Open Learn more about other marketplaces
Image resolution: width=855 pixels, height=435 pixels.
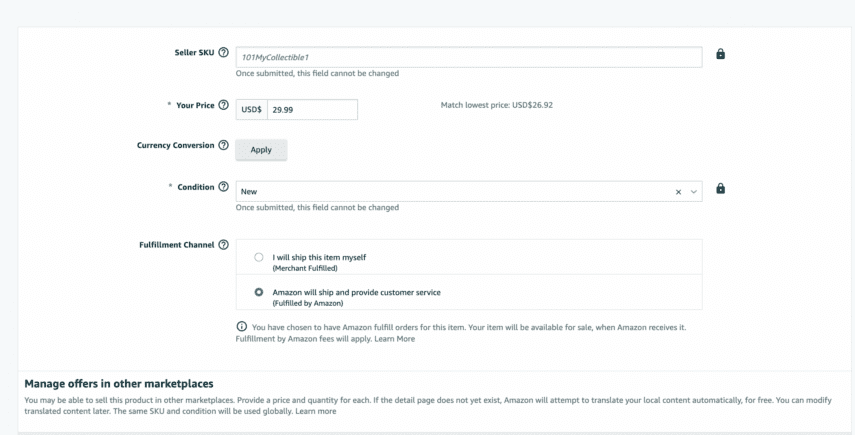316,411
